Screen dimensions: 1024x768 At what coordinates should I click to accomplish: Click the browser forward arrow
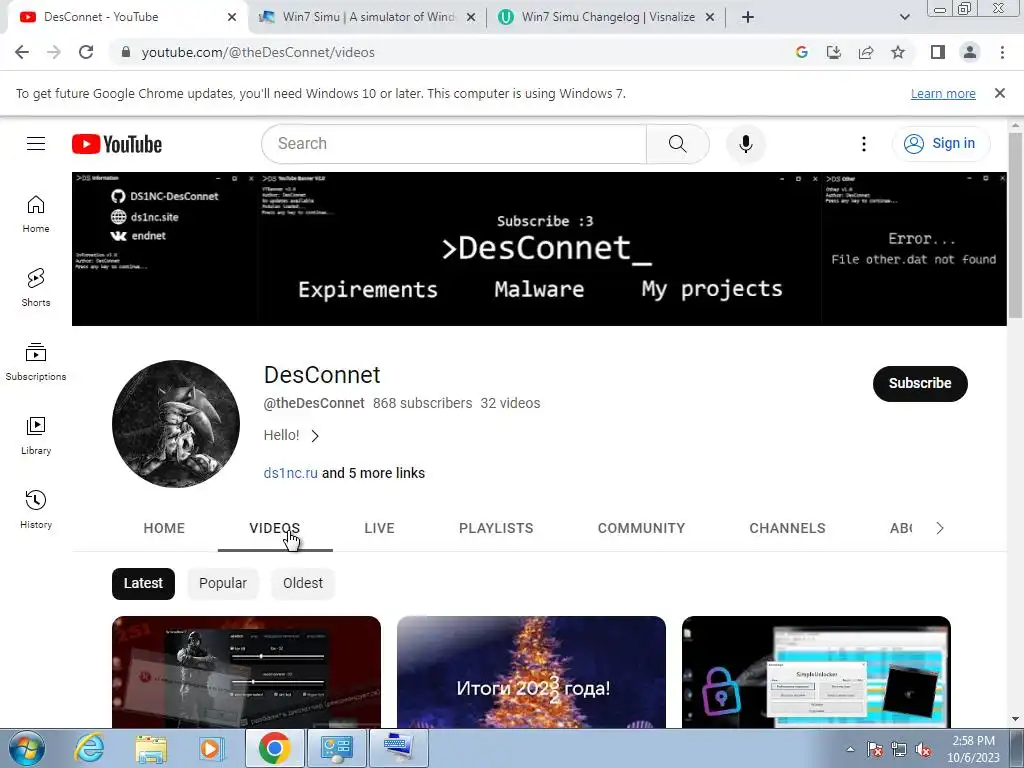(54, 52)
